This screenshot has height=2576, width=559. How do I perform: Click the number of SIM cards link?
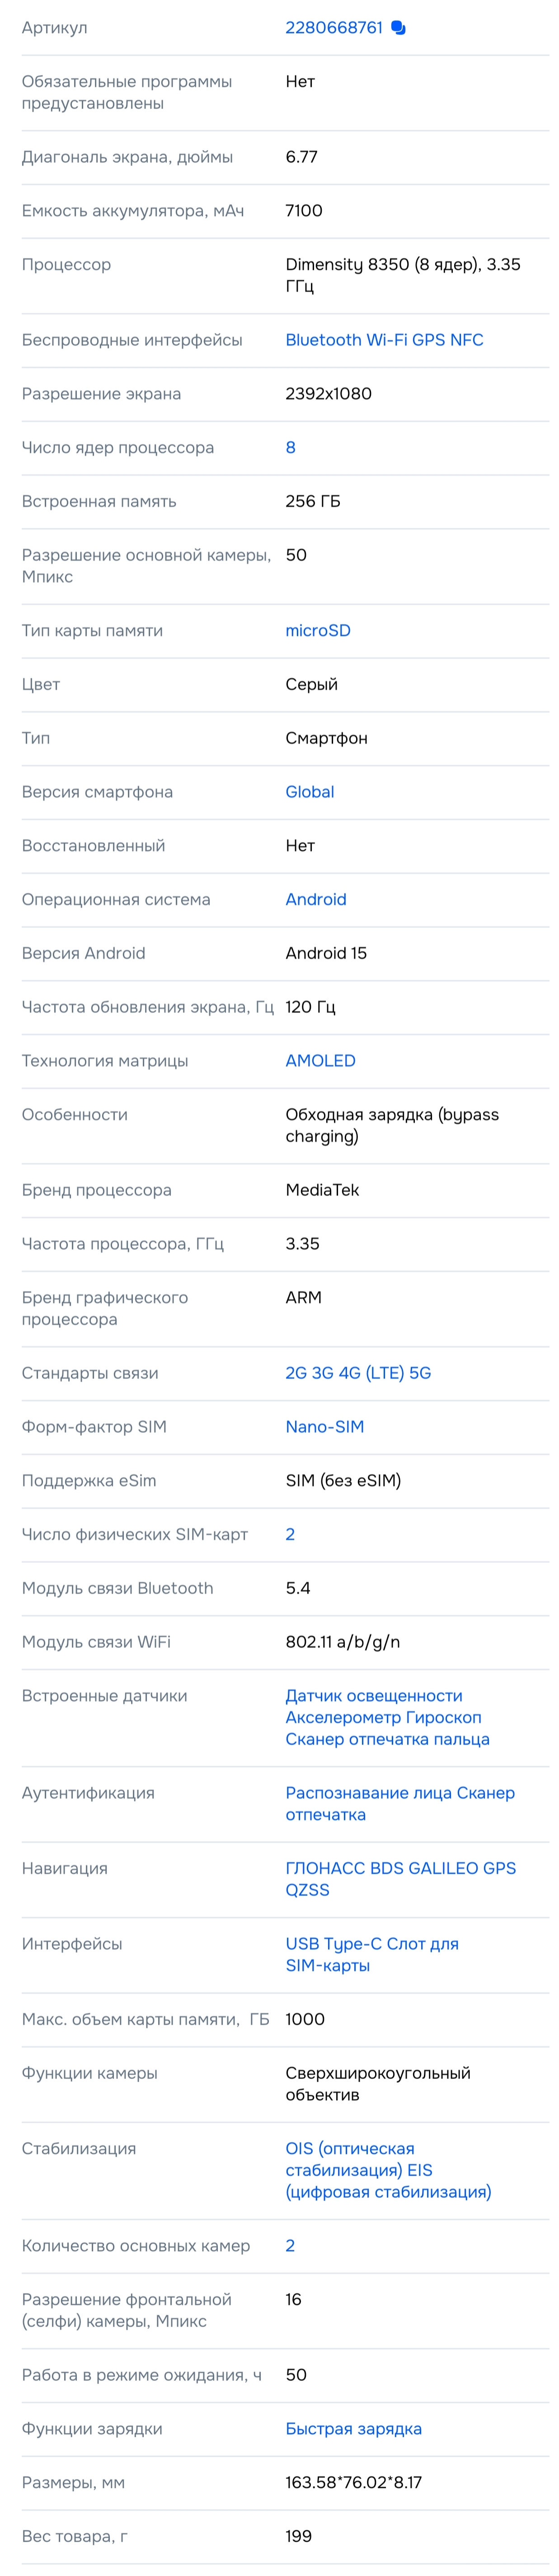(290, 1534)
